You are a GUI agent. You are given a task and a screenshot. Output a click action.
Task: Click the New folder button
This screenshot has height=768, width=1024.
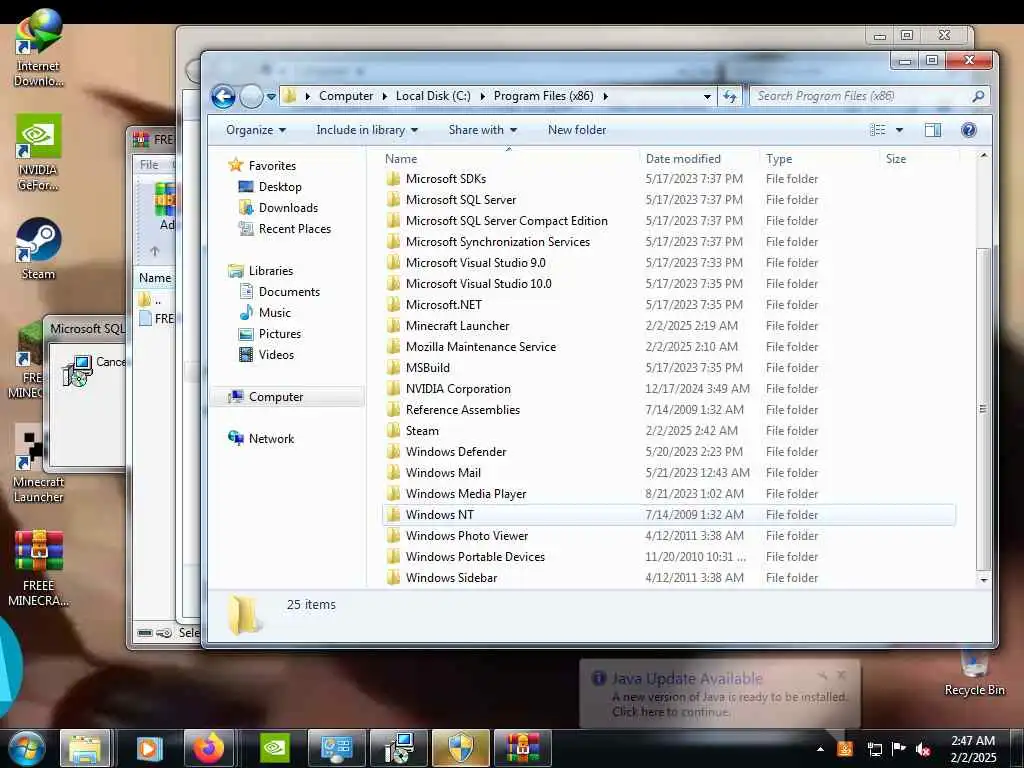pyautogui.click(x=577, y=130)
